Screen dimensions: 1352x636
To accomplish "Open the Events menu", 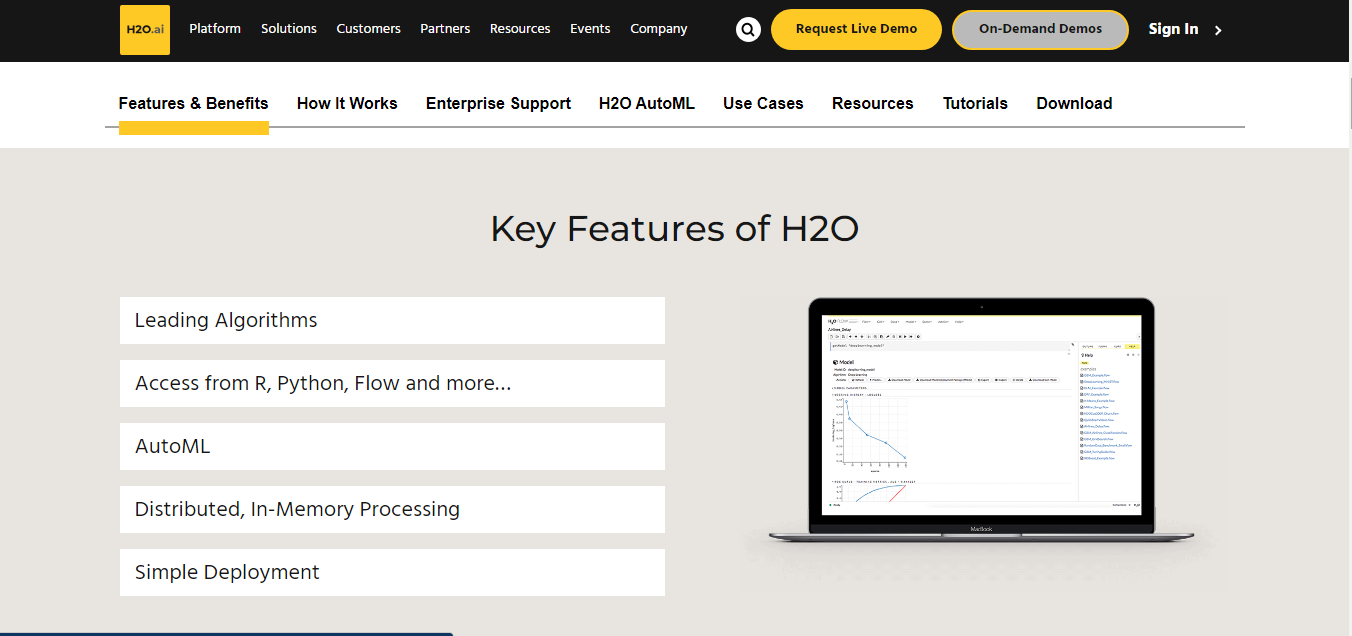I will click(590, 29).
